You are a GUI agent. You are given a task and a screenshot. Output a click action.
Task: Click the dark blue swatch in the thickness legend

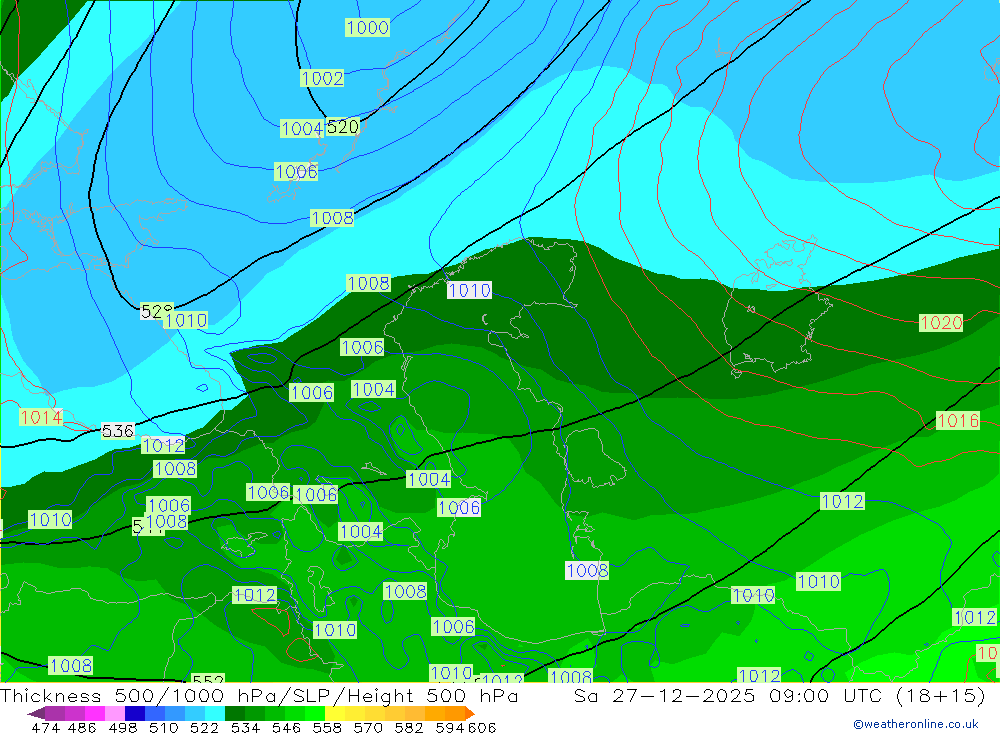pos(135,713)
